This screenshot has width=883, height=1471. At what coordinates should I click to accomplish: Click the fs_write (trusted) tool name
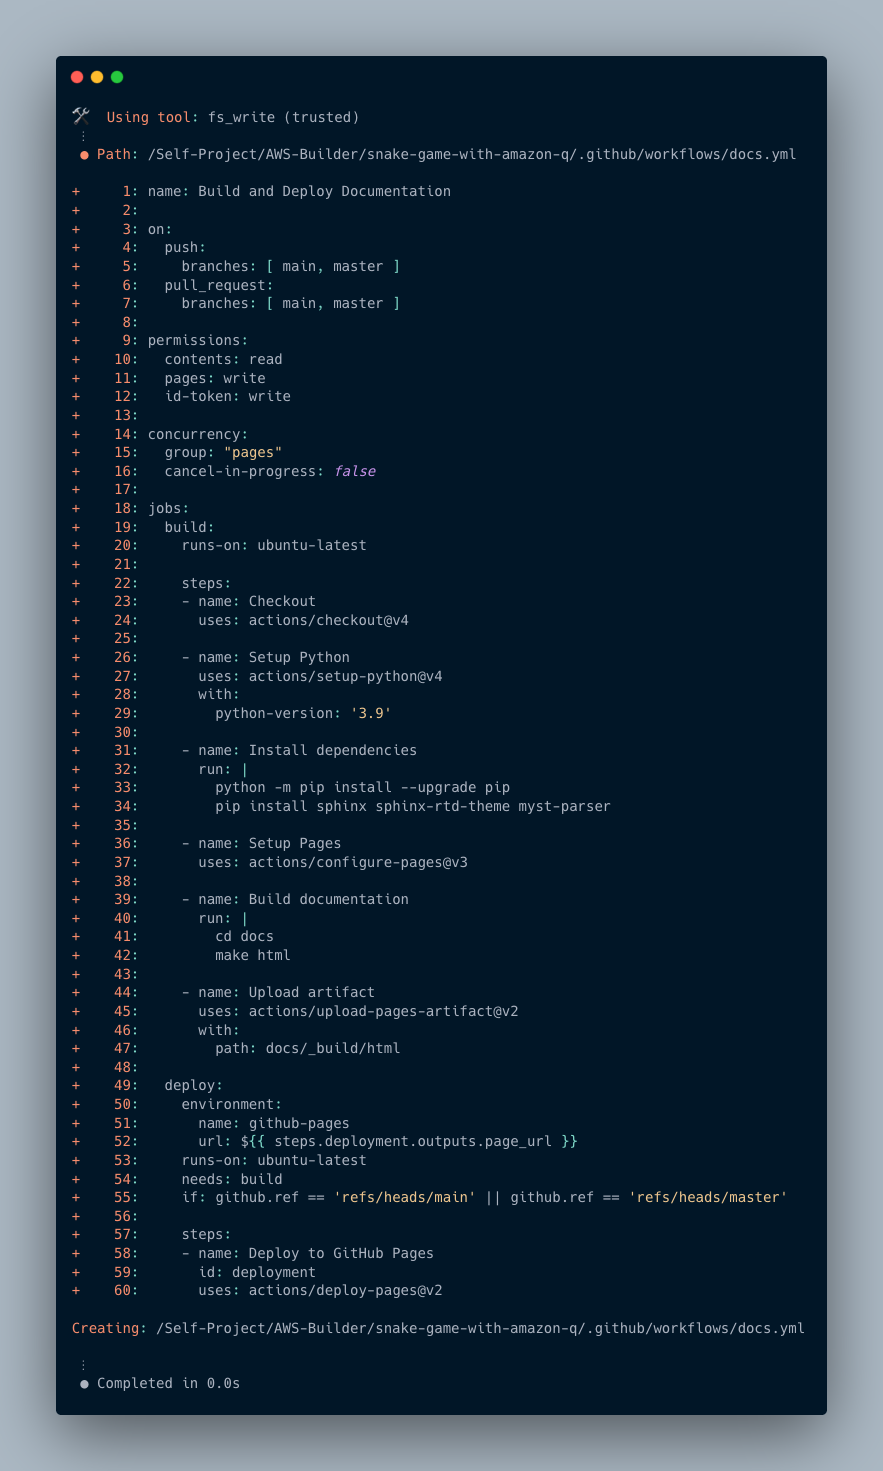click(x=283, y=117)
